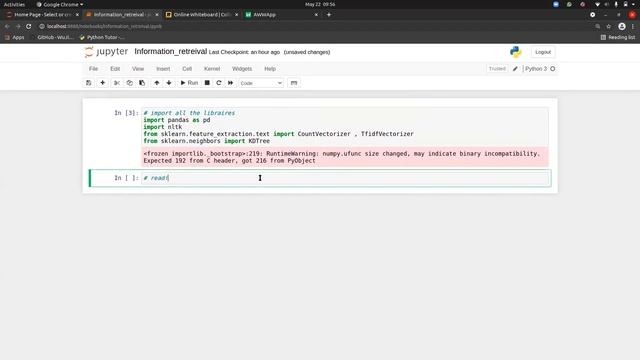
Task: Move selected cell up arrow
Action: 157,83
